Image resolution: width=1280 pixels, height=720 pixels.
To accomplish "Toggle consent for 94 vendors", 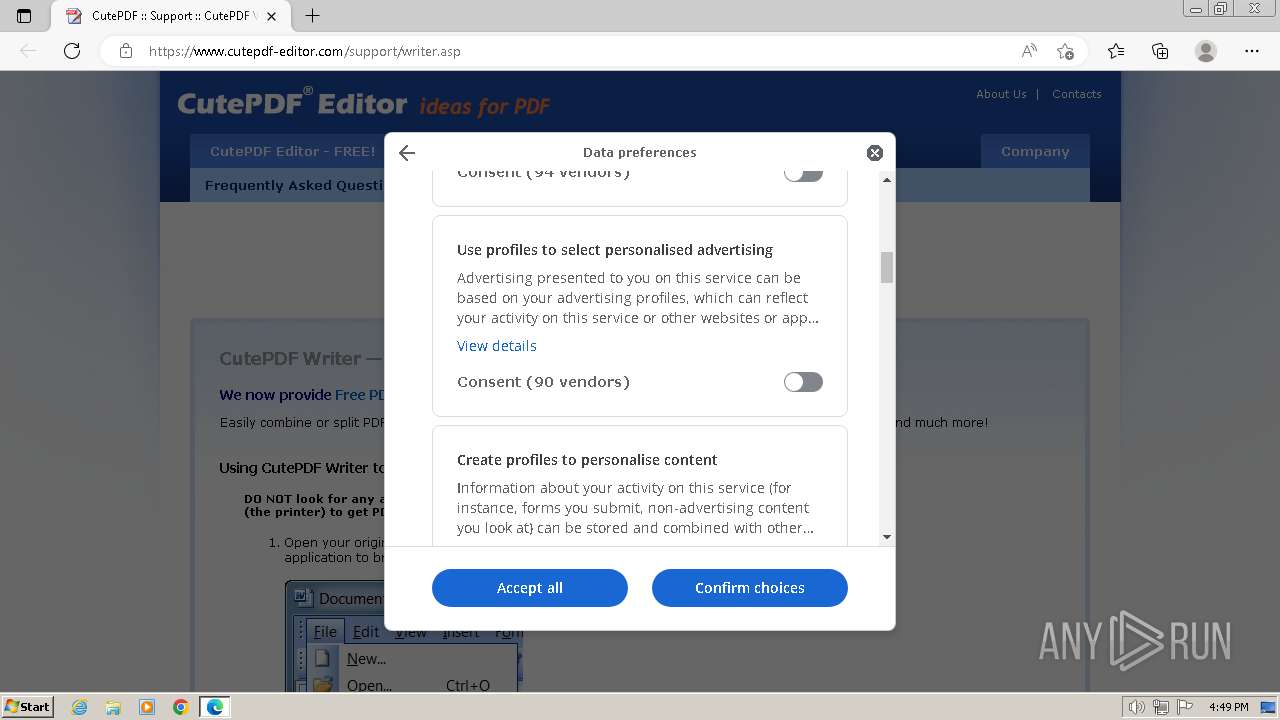I will point(803,173).
